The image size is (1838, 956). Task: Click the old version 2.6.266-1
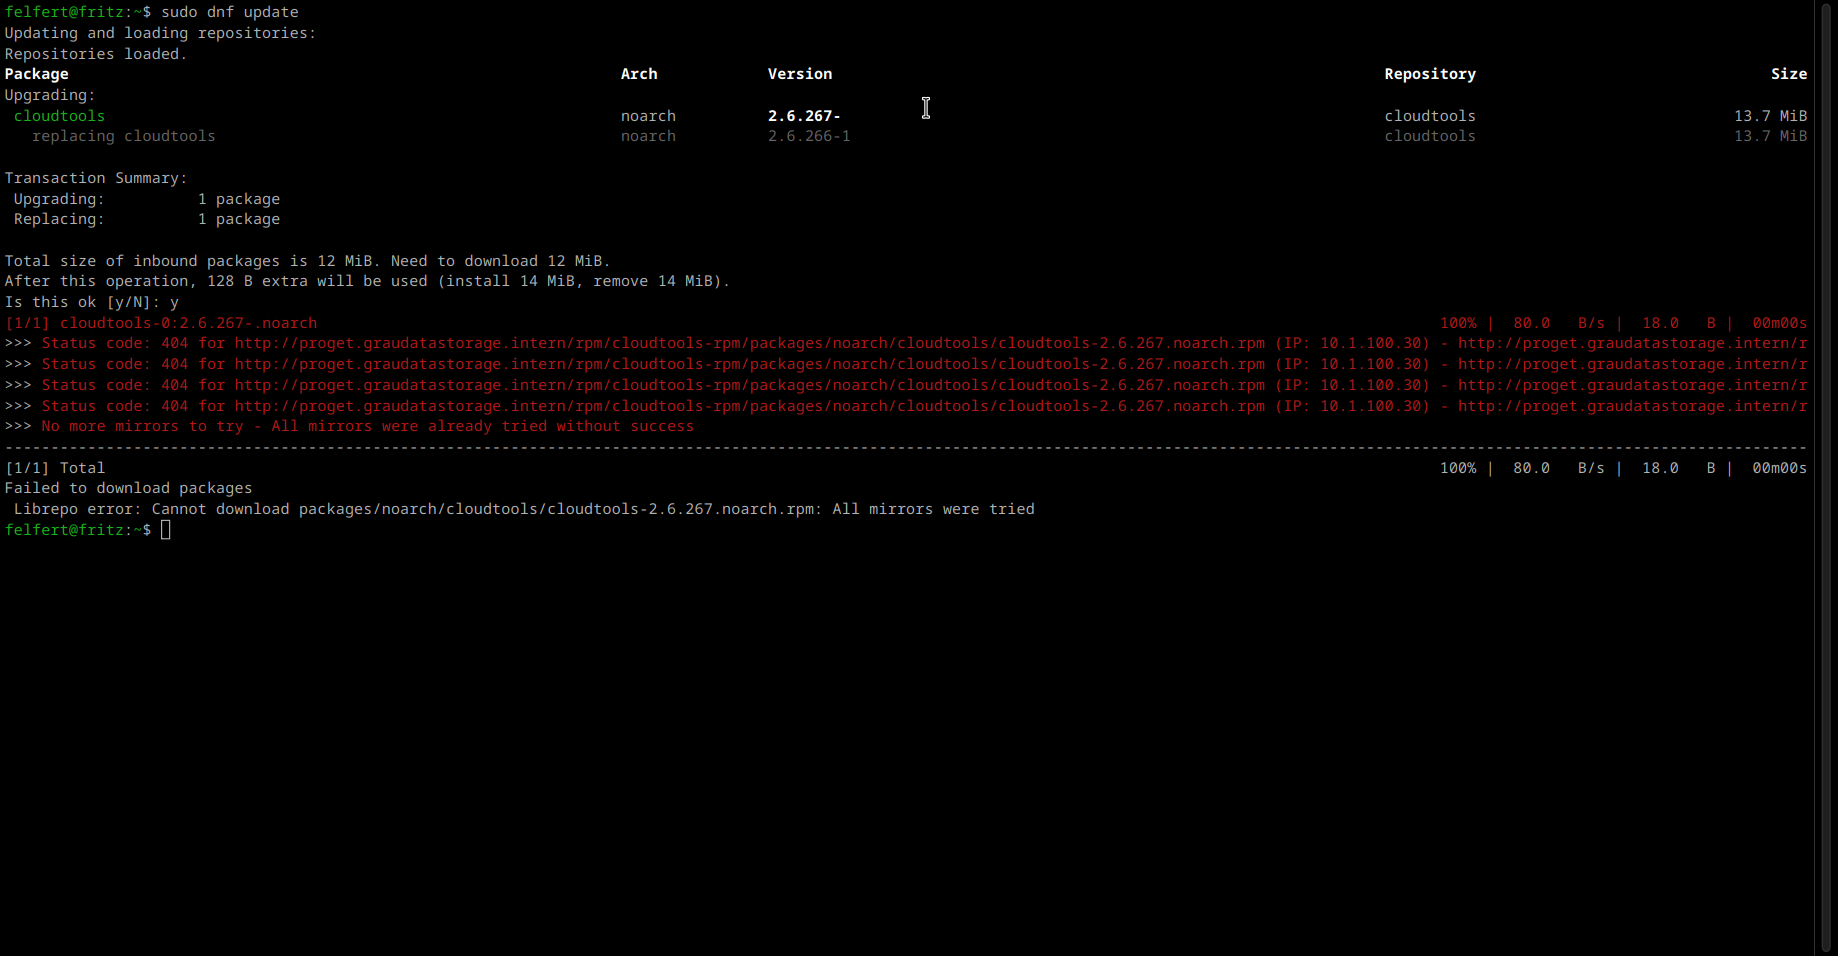tap(809, 136)
